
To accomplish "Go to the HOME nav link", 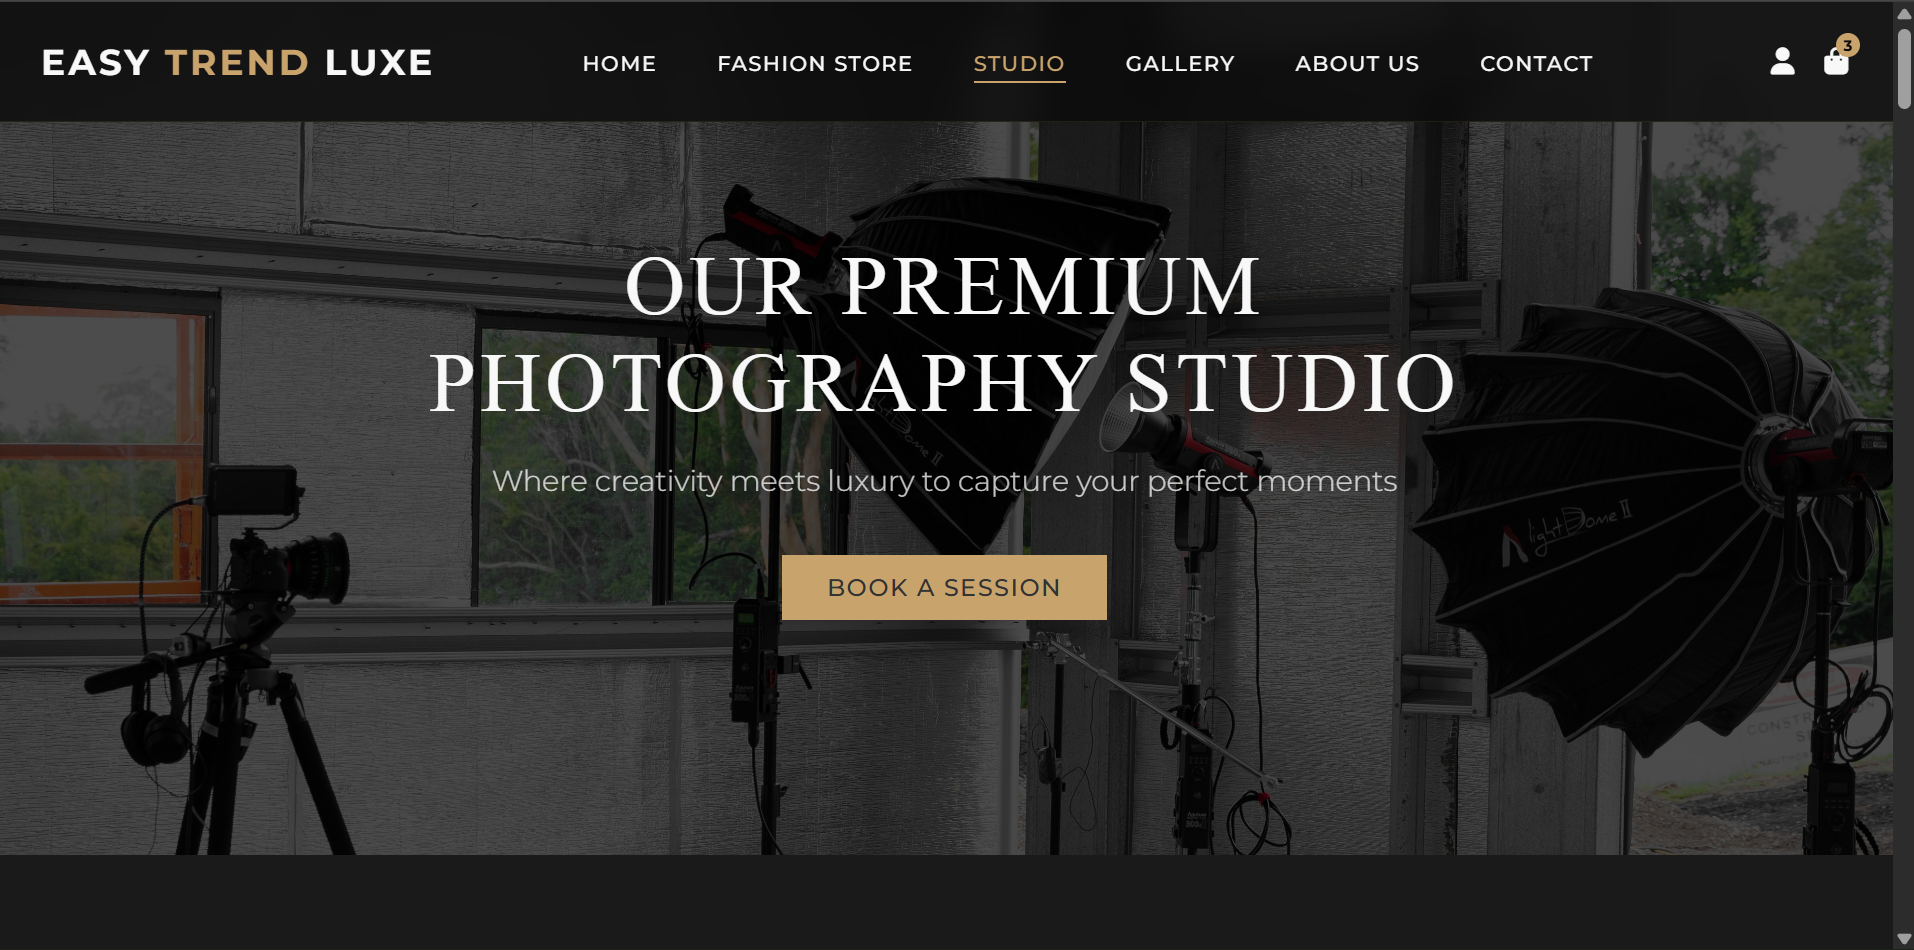I will [619, 64].
